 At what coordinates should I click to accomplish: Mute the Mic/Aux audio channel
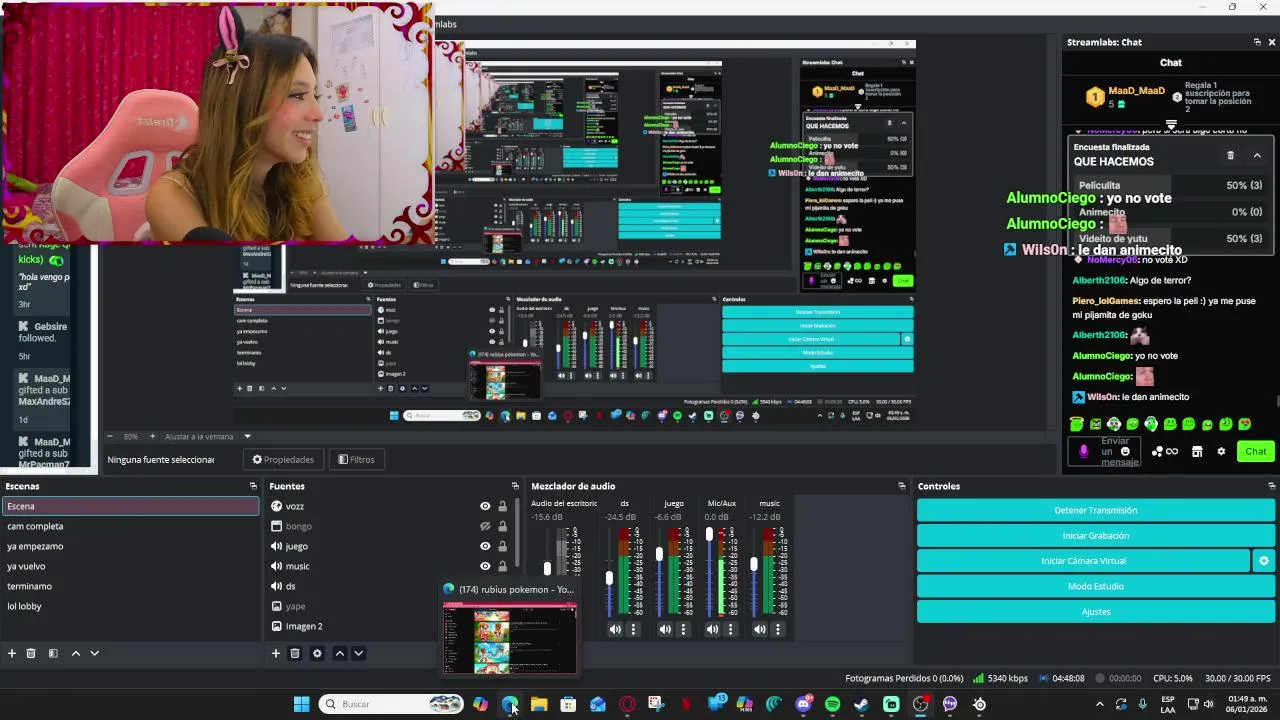coord(712,629)
